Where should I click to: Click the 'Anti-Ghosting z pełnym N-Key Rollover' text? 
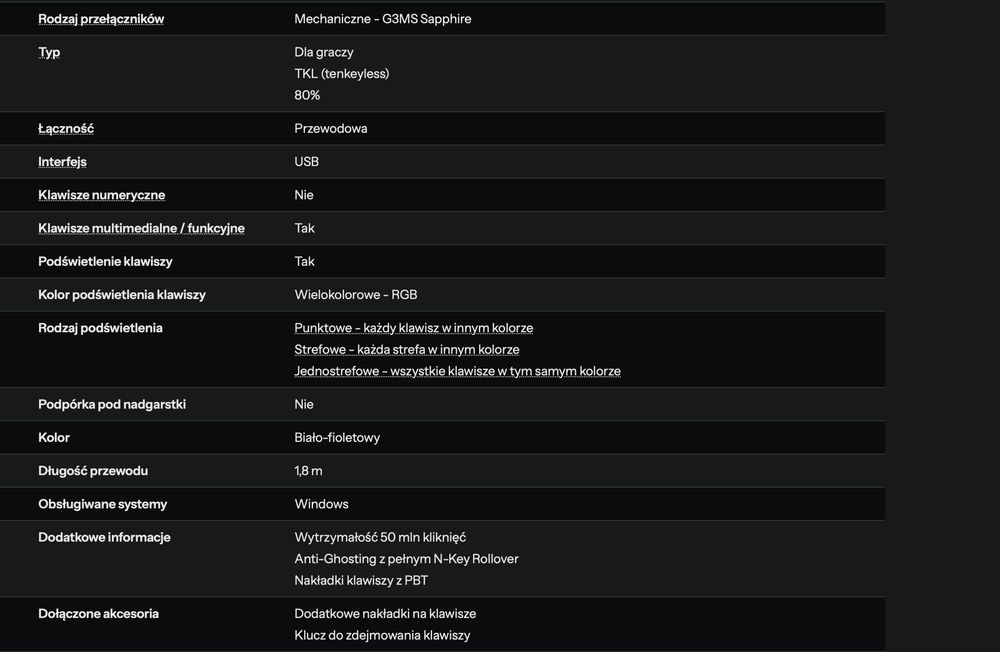click(406, 559)
